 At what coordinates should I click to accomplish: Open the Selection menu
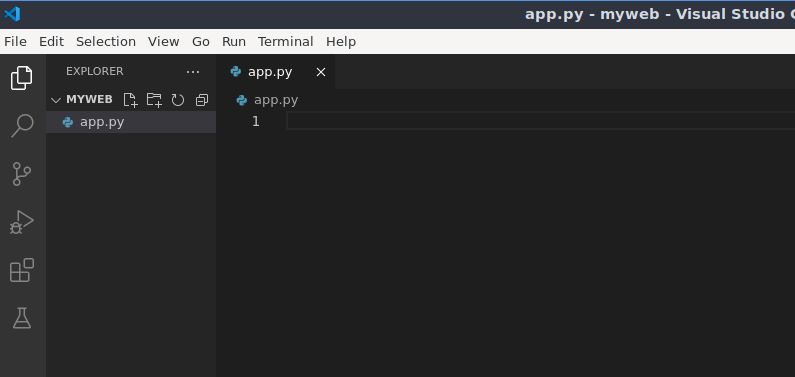(x=106, y=42)
